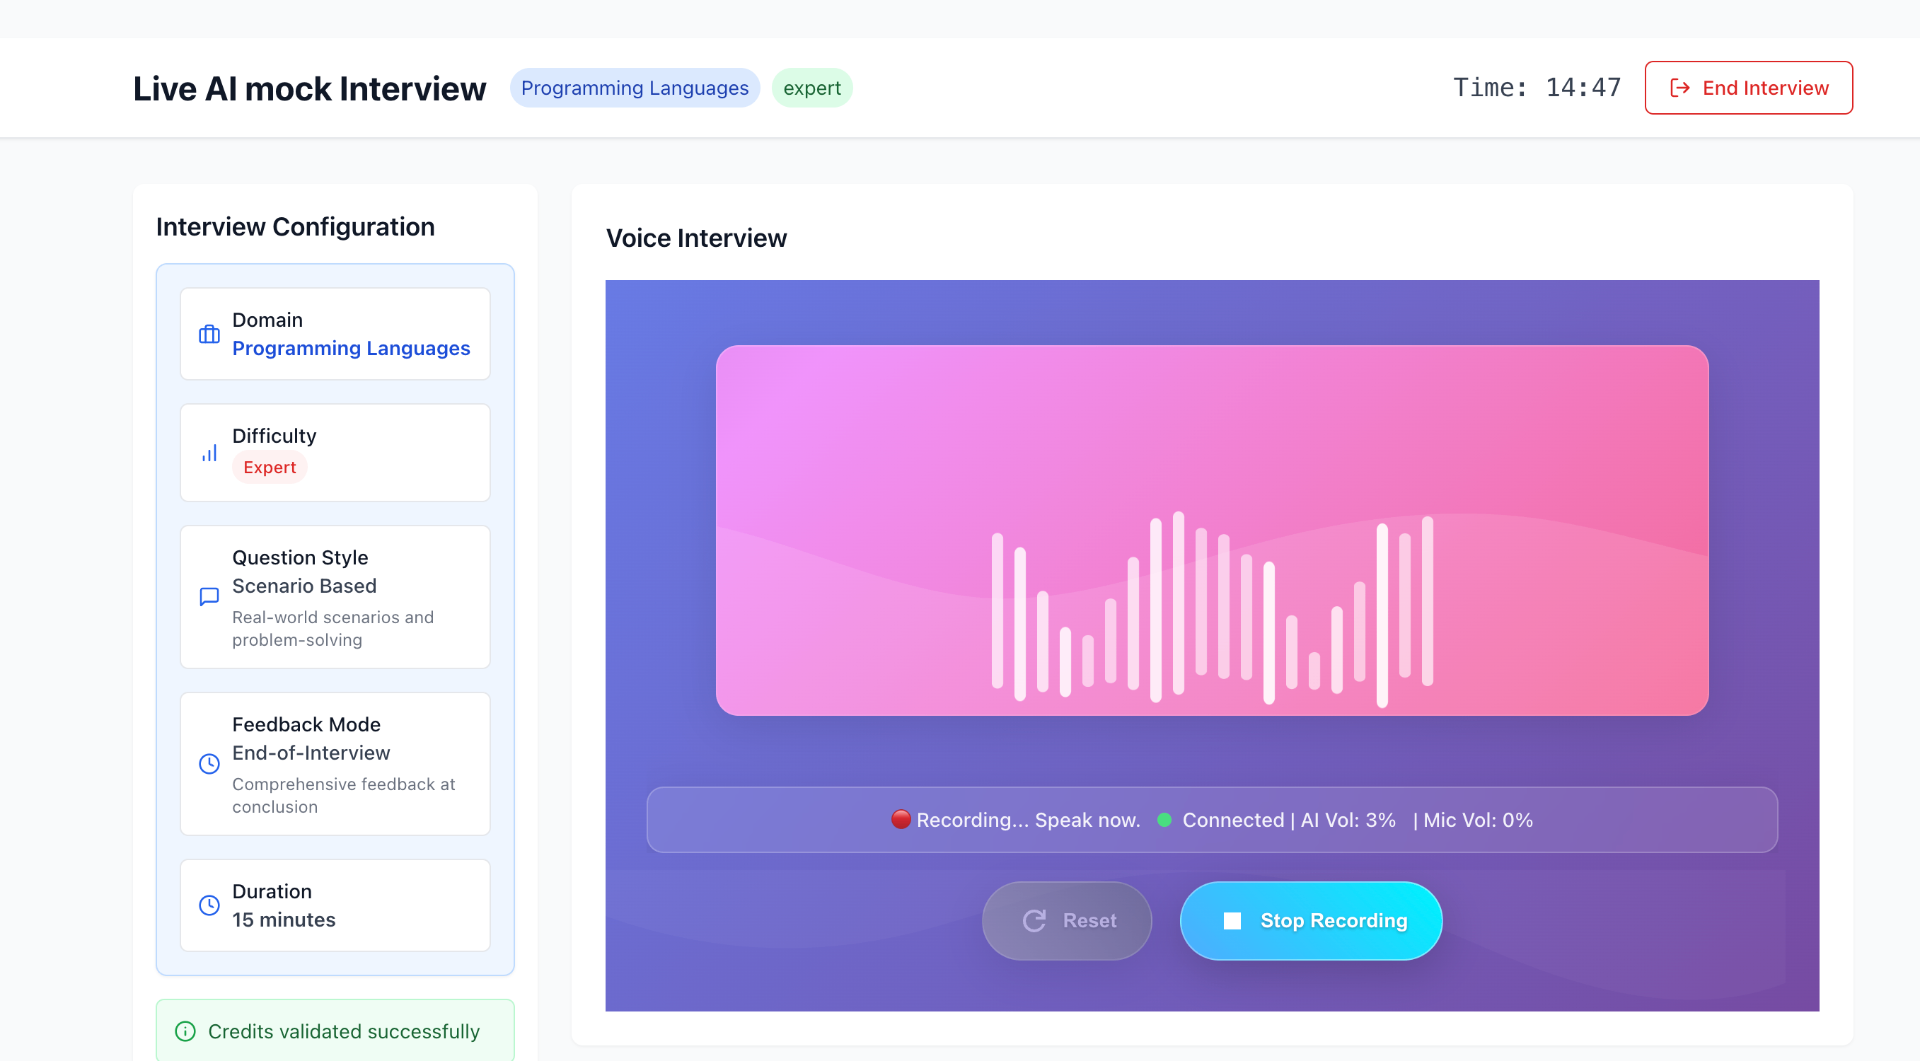Click the Domain briefcase icon

click(x=208, y=334)
